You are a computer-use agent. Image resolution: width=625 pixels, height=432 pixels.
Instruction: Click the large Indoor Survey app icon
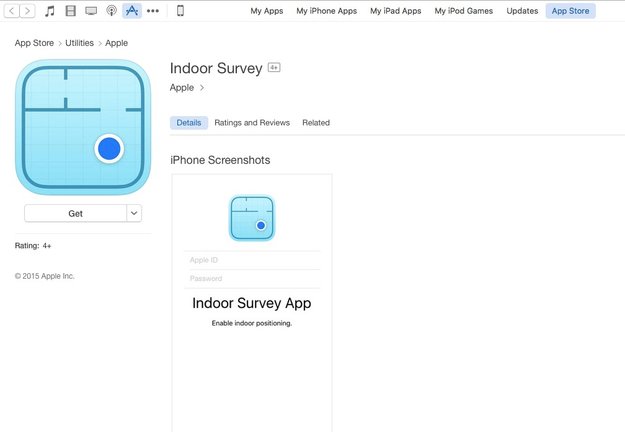coord(83,127)
